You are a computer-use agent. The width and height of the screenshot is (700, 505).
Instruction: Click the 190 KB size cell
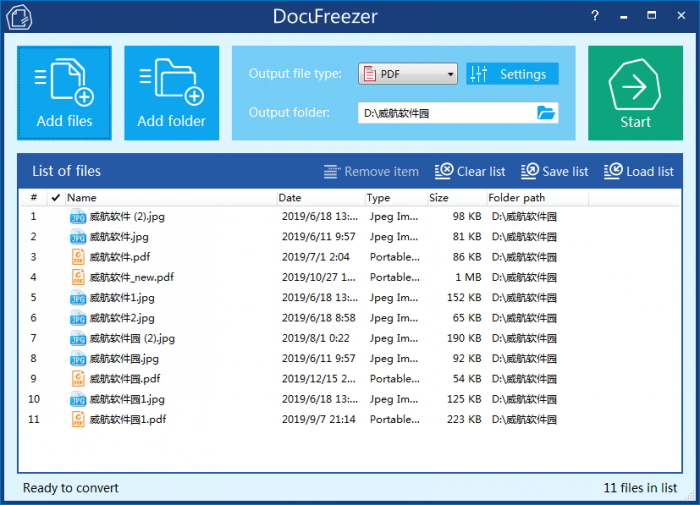pos(464,338)
